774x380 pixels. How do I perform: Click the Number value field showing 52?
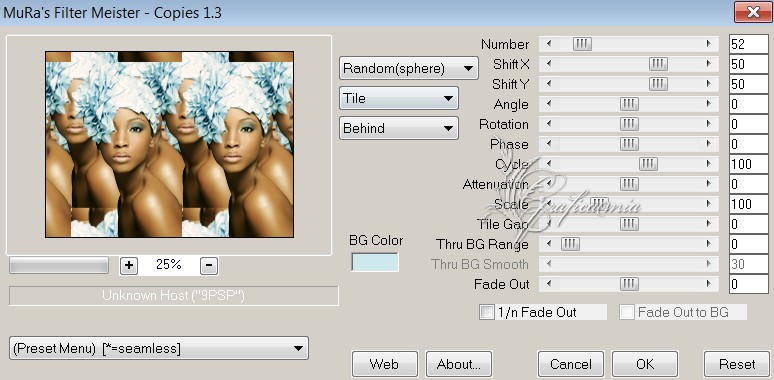748,44
